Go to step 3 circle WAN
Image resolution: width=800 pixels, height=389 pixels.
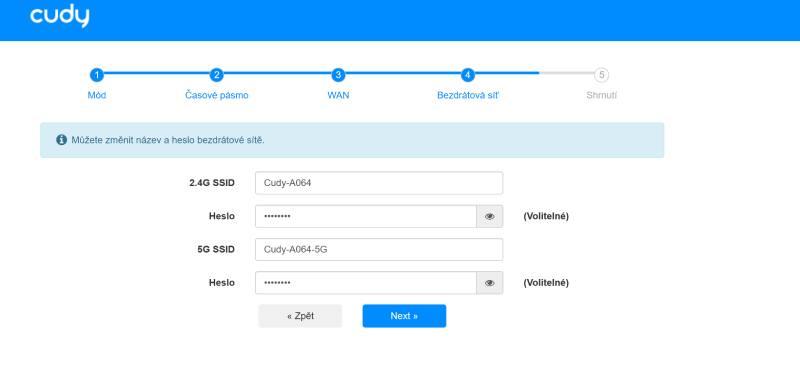click(x=338, y=75)
